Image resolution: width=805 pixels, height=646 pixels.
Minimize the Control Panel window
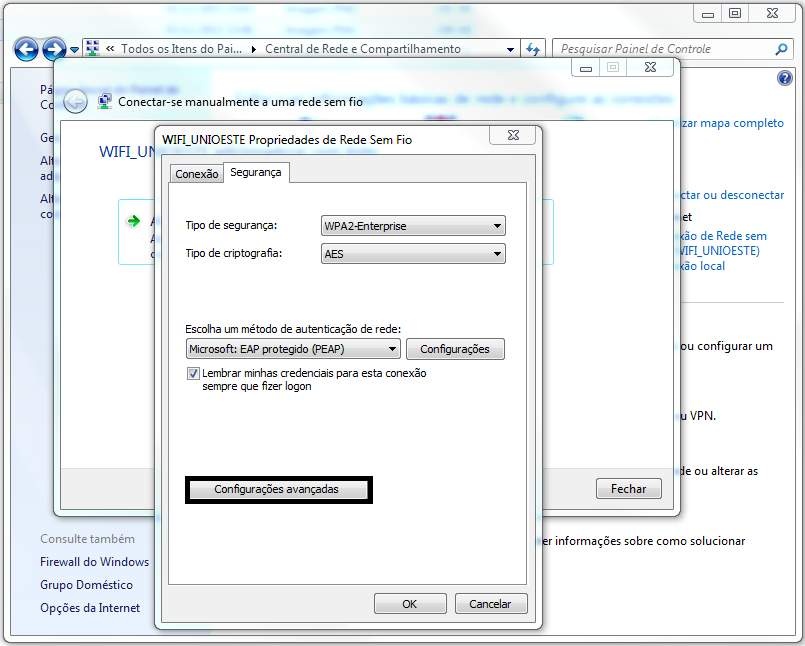pos(708,14)
